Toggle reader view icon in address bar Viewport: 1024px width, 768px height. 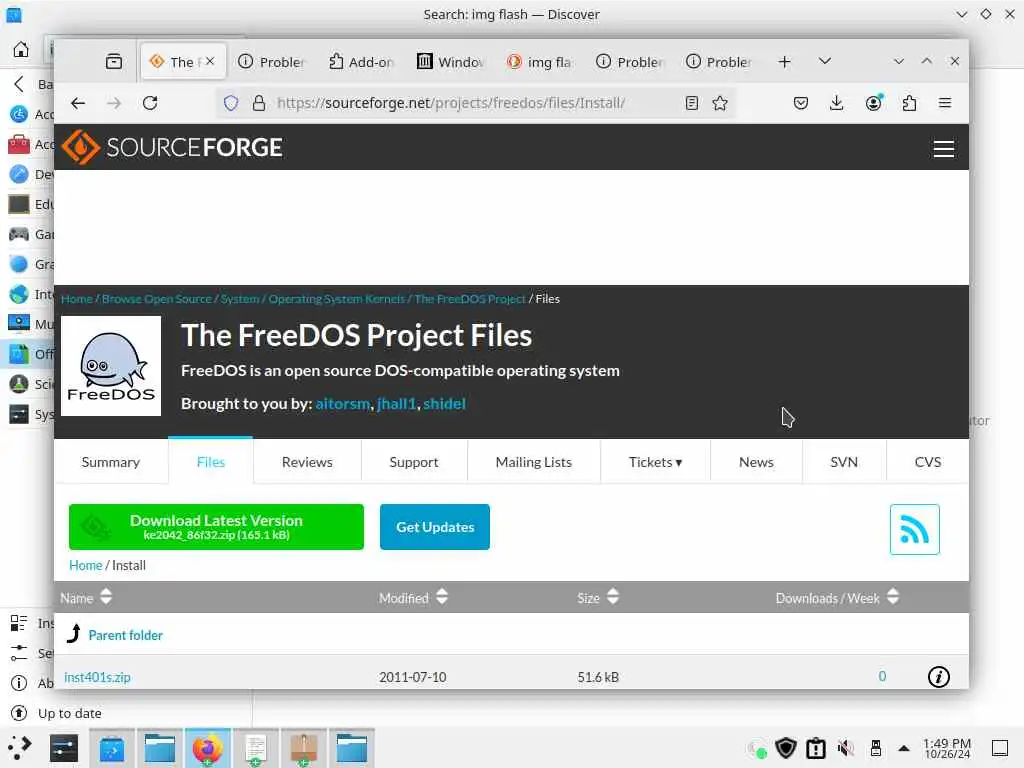click(692, 103)
